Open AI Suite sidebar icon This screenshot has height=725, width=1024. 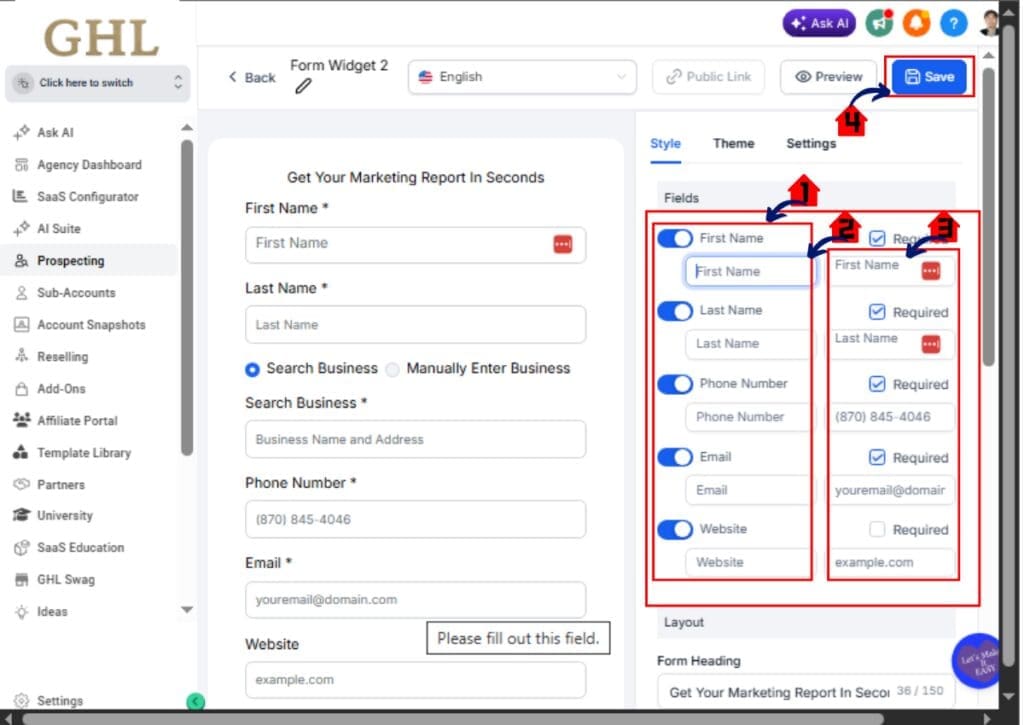22,229
